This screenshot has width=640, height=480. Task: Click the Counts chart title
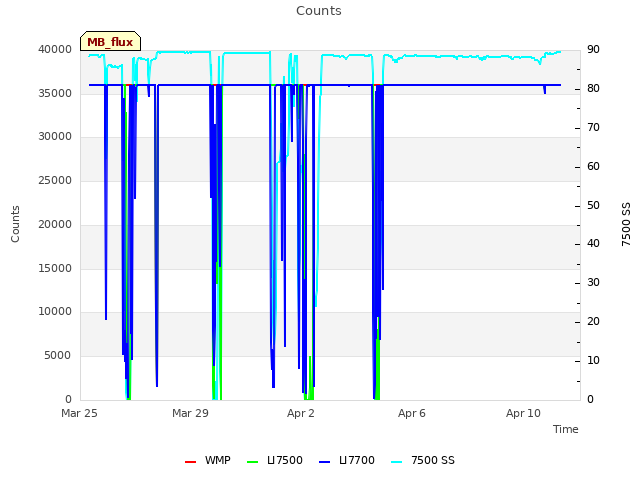[319, 11]
